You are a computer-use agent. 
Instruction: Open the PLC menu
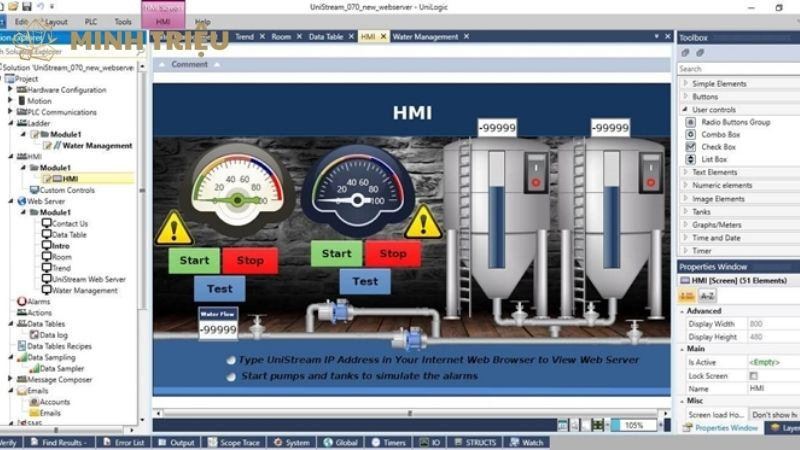91,21
